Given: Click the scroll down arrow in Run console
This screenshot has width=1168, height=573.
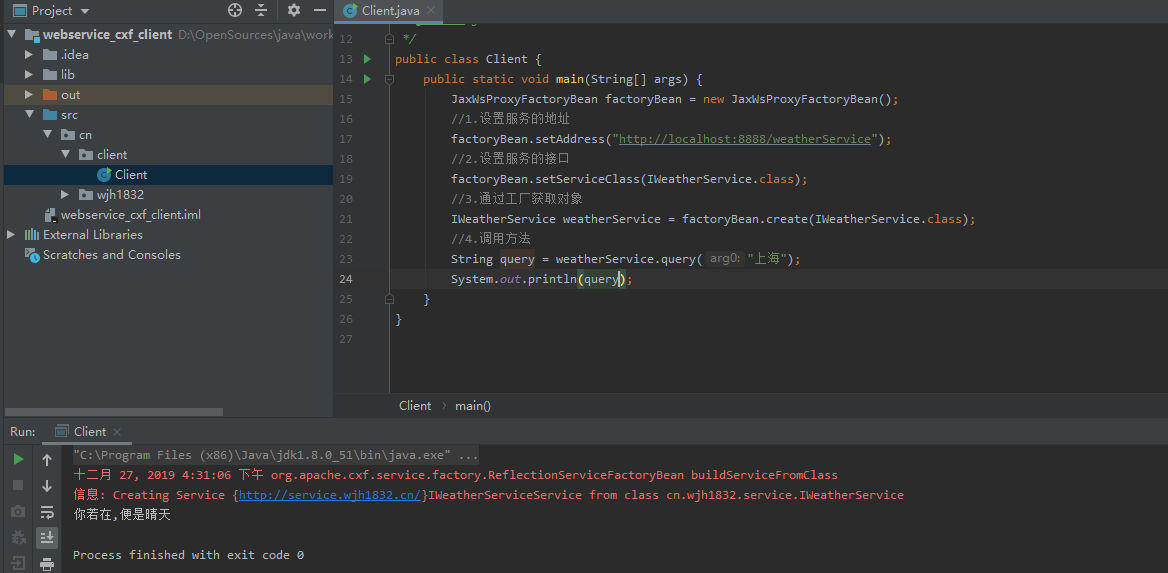Looking at the screenshot, I should 47,486.
